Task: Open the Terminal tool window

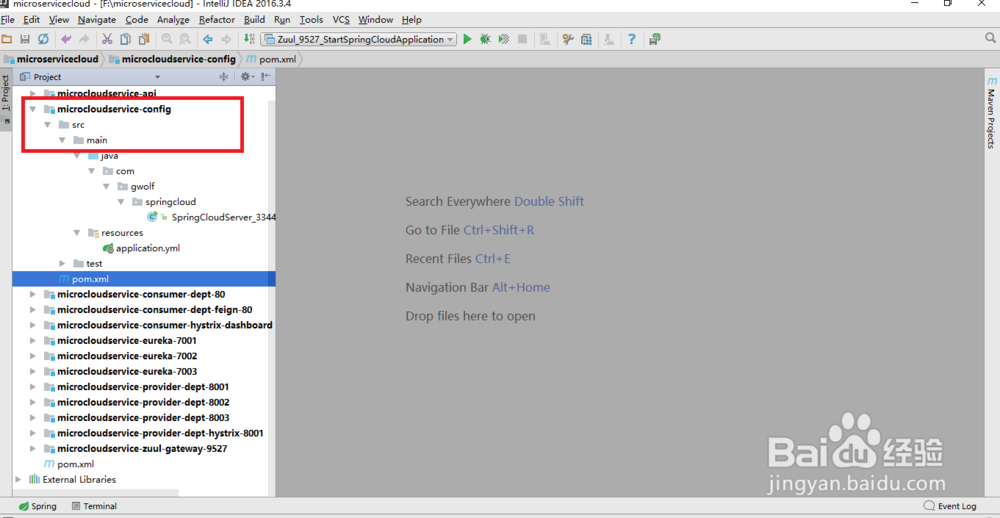Action: (x=94, y=506)
